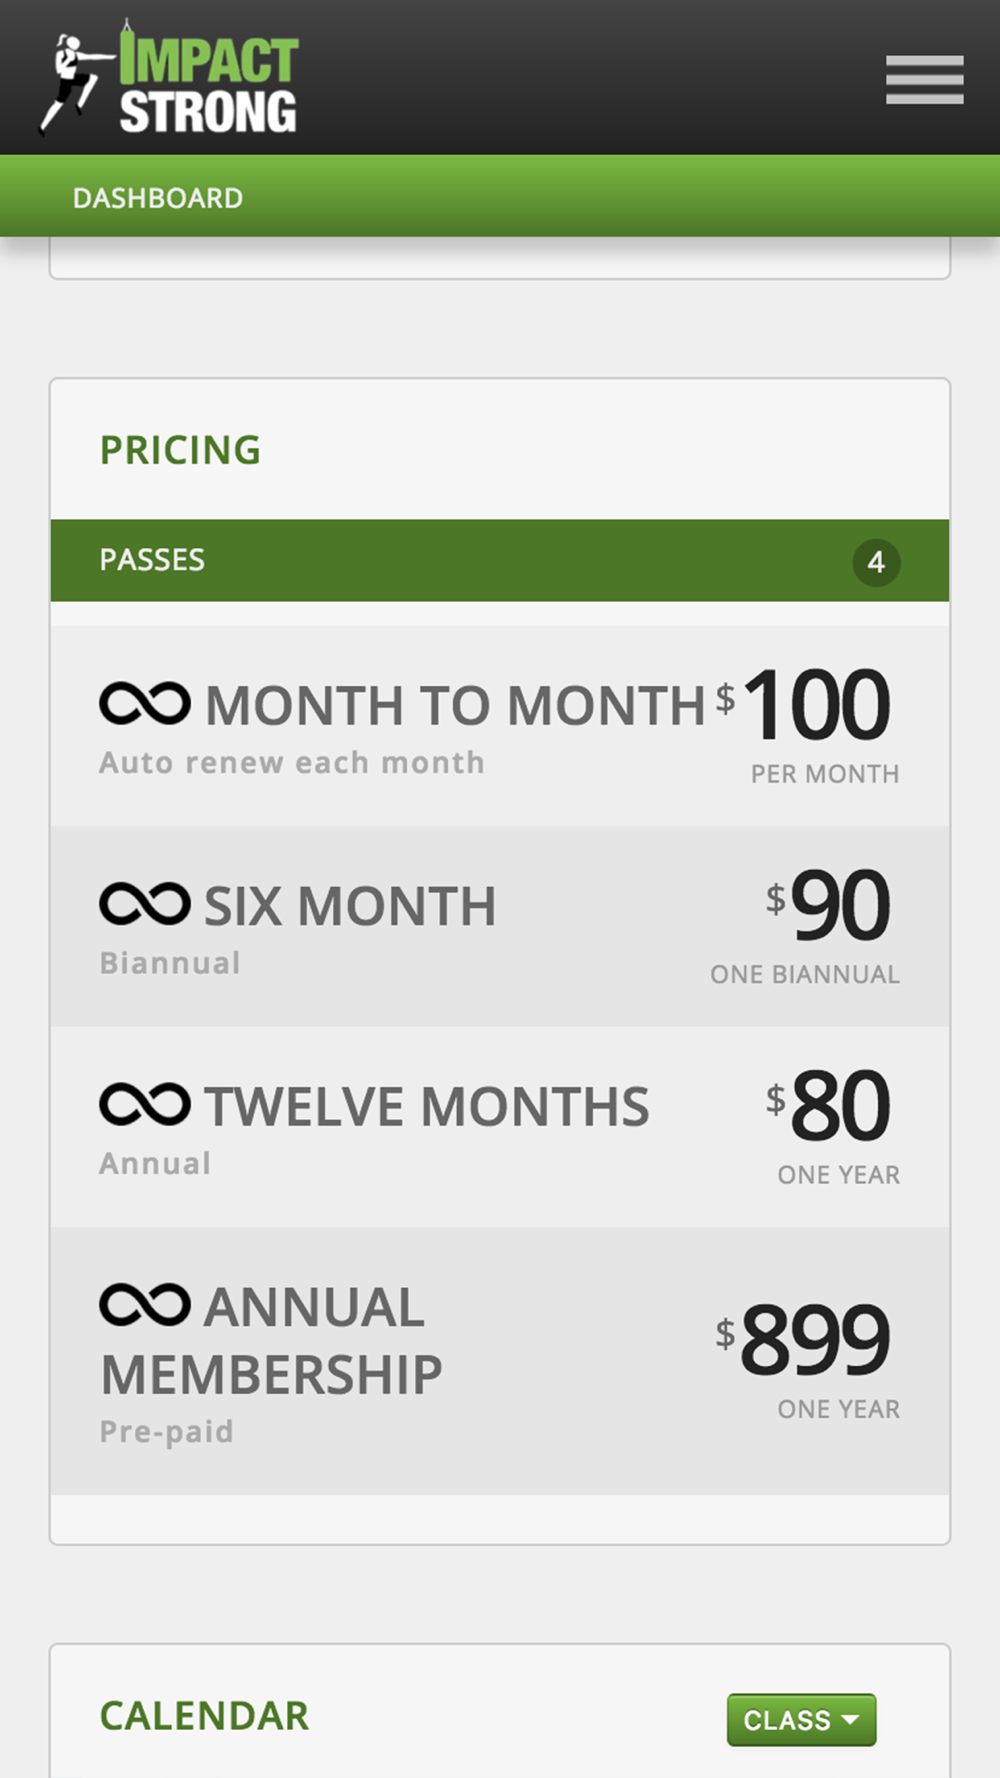
Task: Click the Annual Membership infinity icon
Action: [145, 1305]
